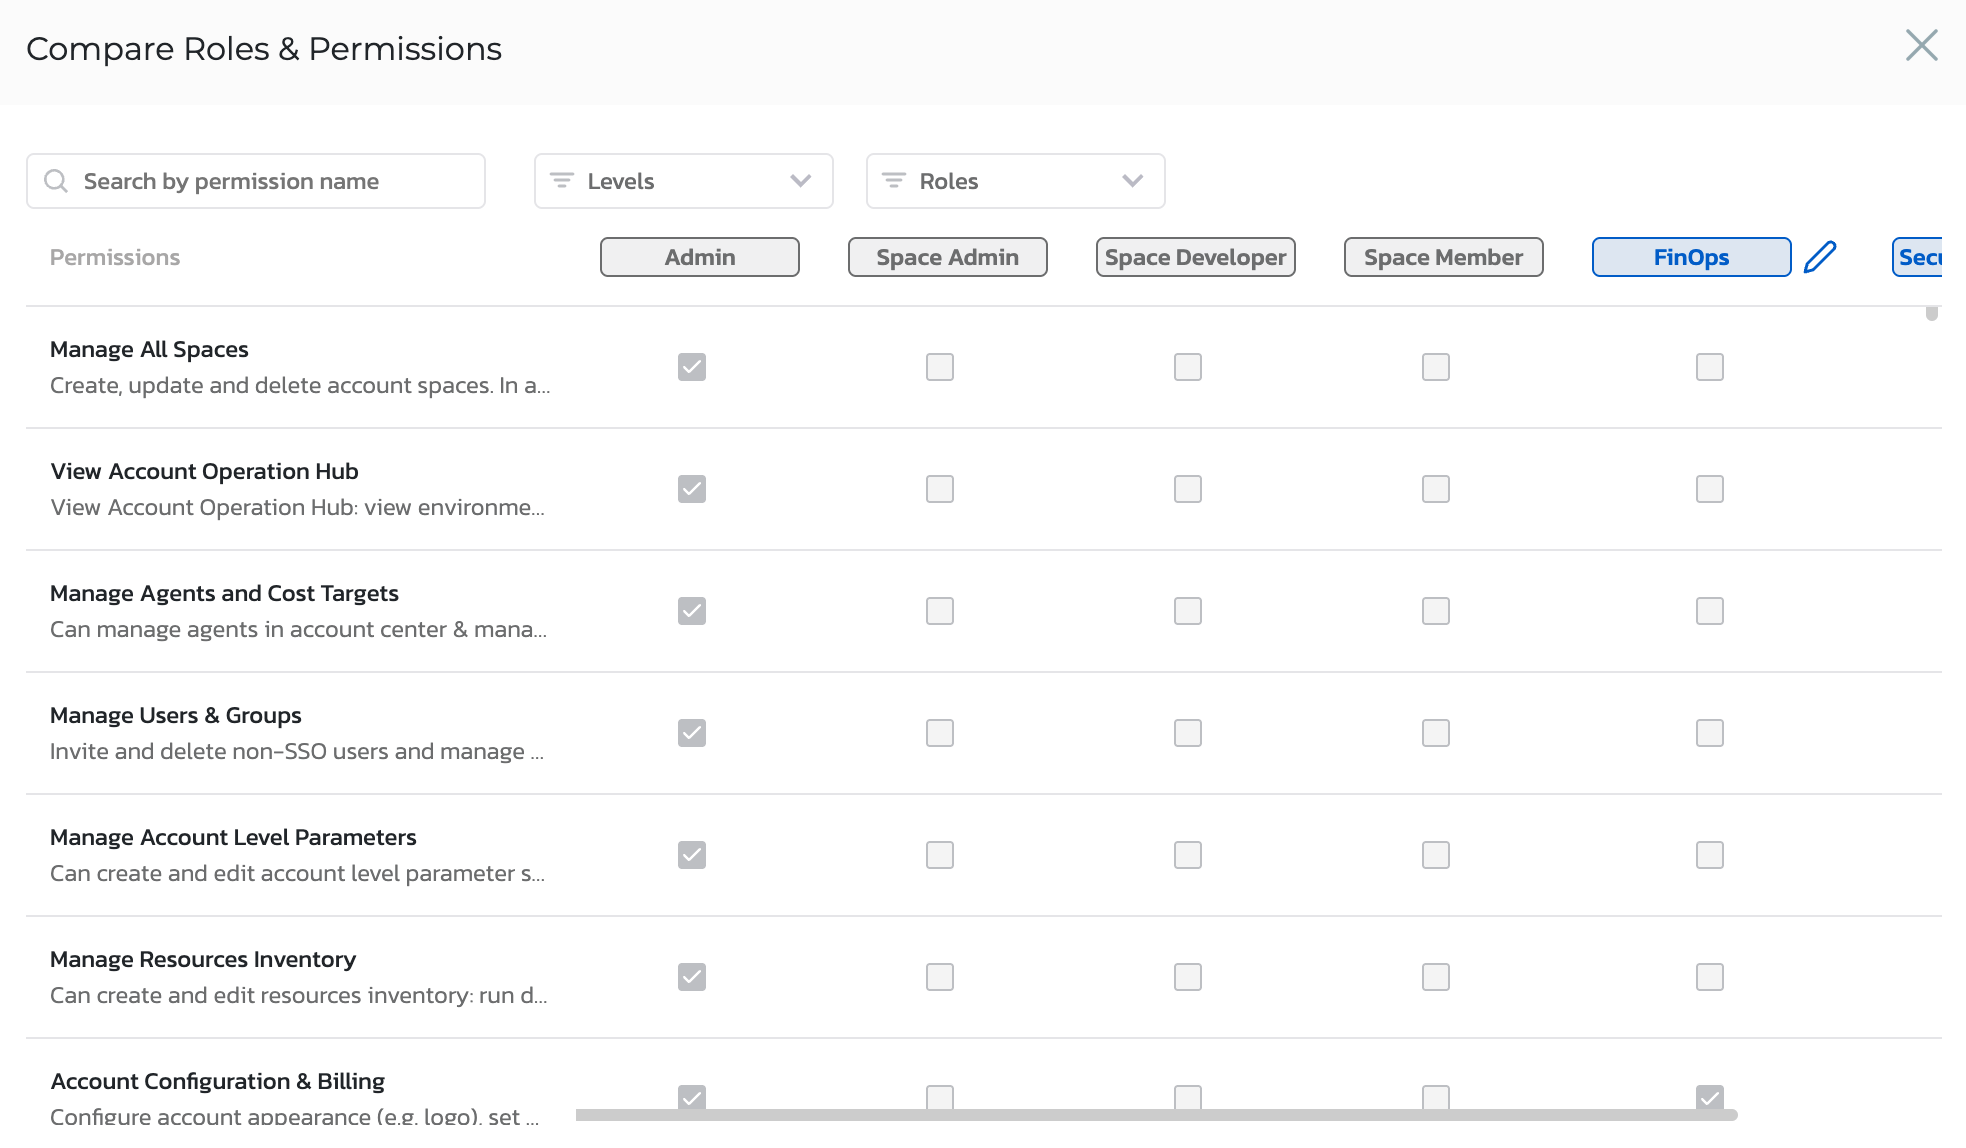Click the search magnifier icon
Screen dimensions: 1966x1148
[56, 181]
